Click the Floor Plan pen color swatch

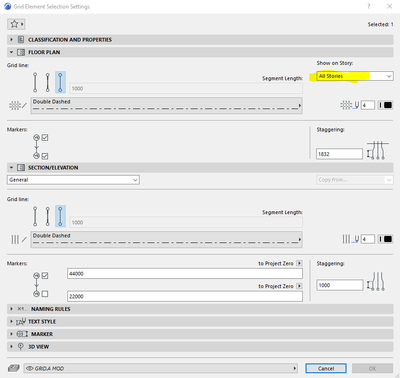(385, 105)
